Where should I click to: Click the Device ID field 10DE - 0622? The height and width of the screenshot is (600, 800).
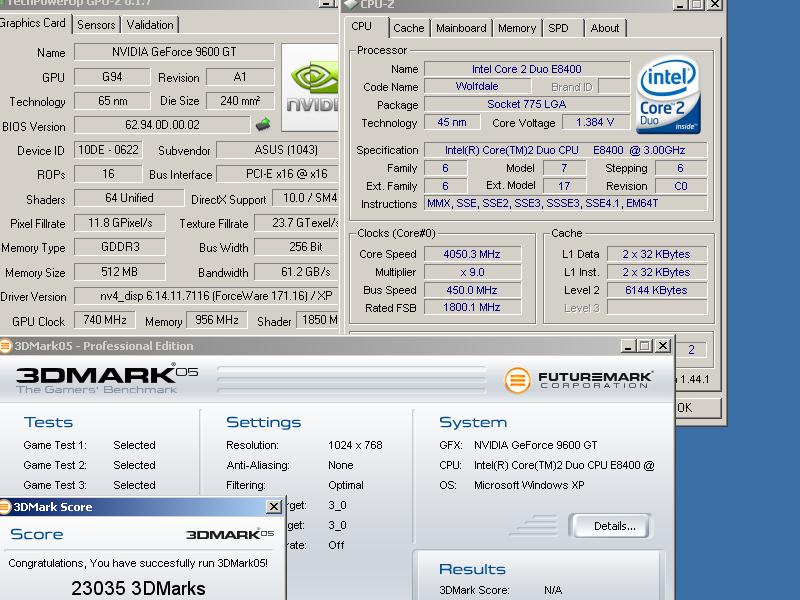click(108, 150)
